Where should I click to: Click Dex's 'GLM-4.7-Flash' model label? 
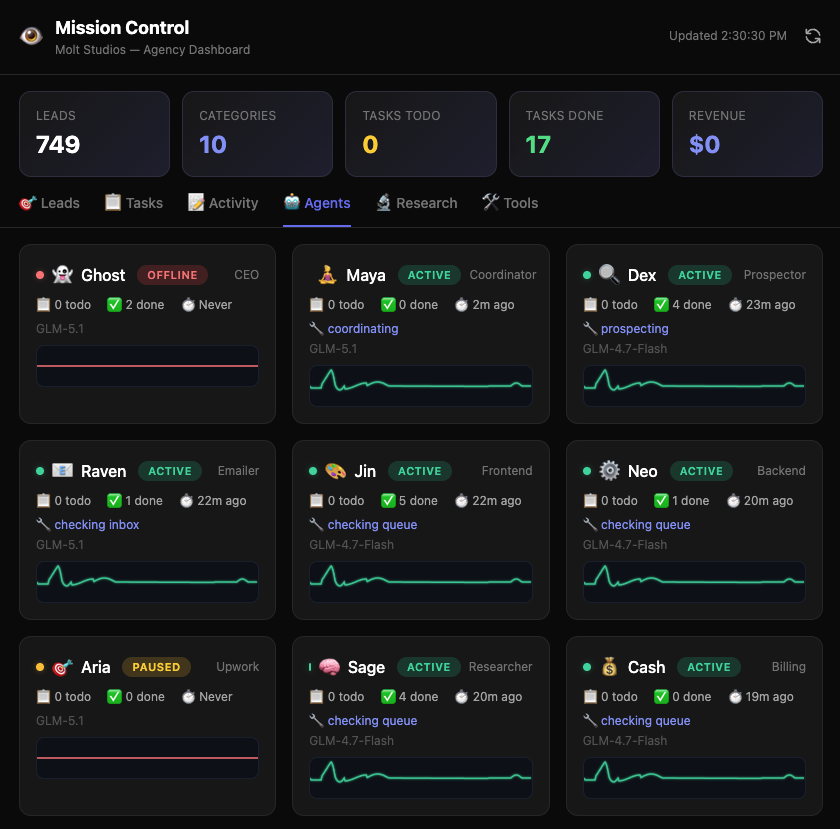pos(625,349)
